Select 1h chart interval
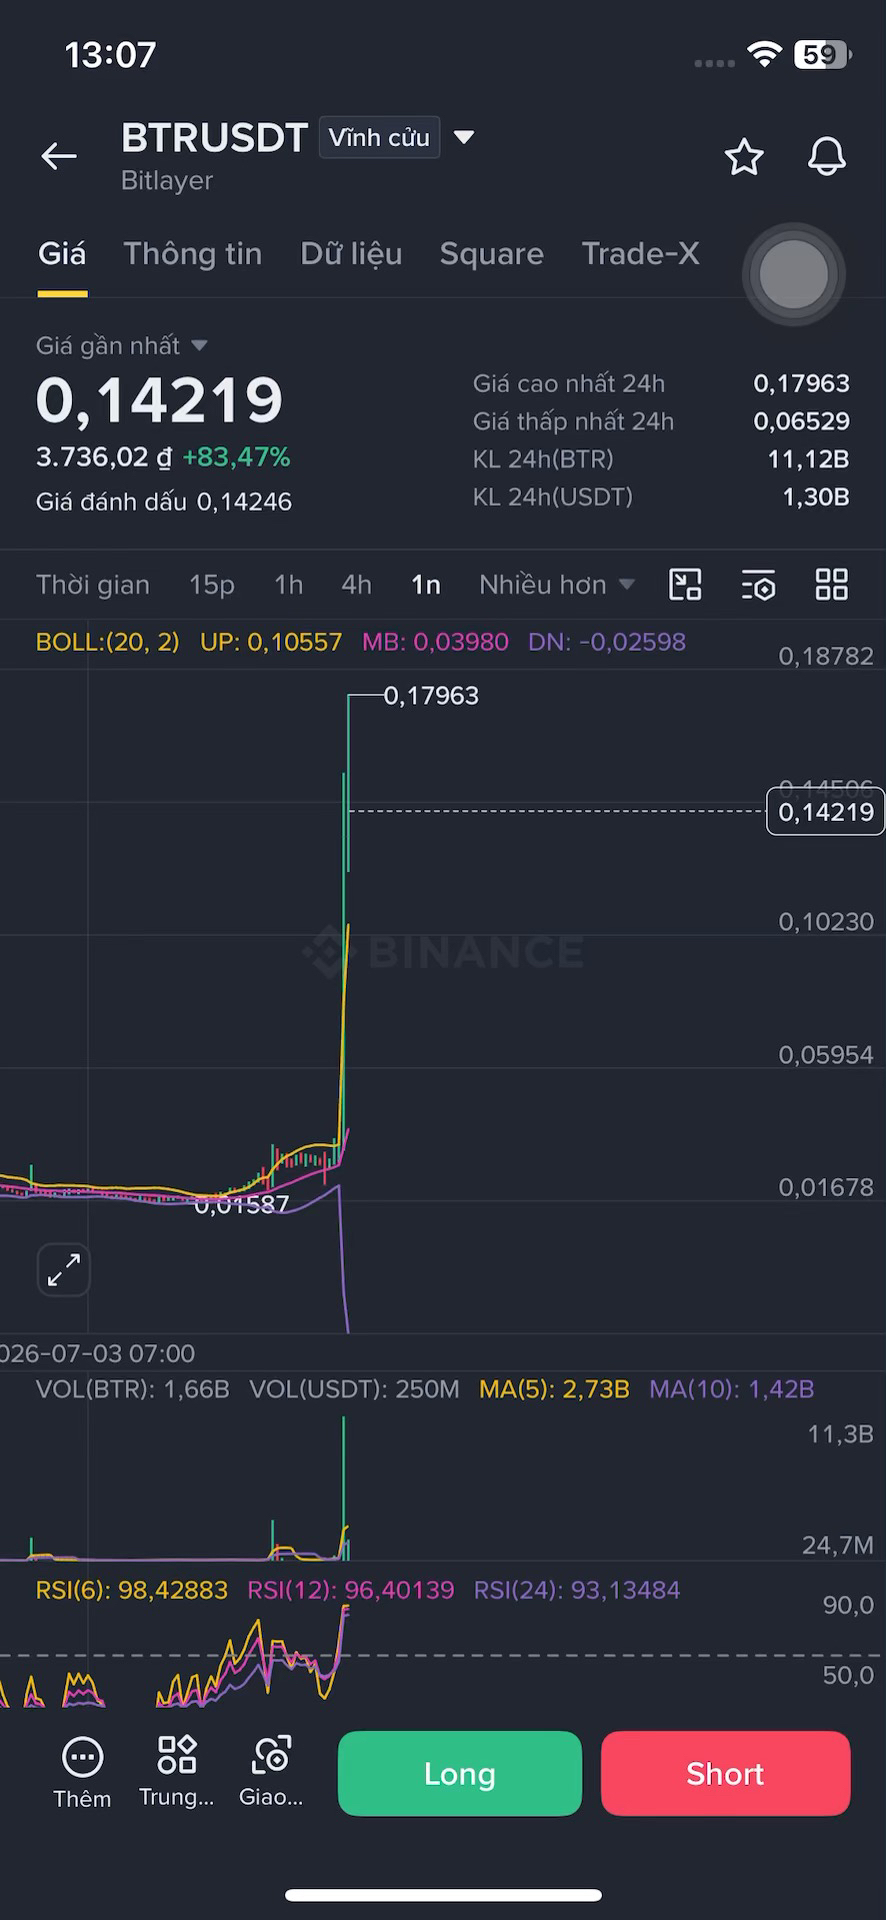886x1920 pixels. [x=289, y=585]
